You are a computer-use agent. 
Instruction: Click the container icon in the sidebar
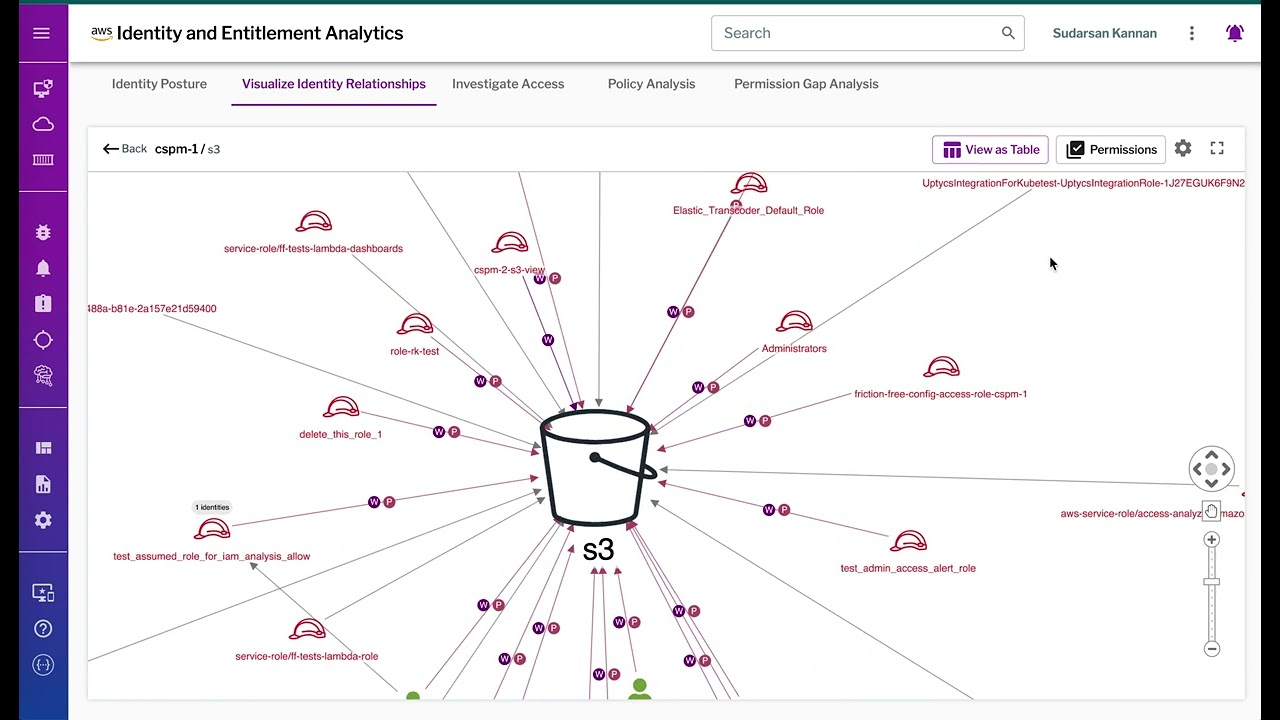tap(43, 159)
